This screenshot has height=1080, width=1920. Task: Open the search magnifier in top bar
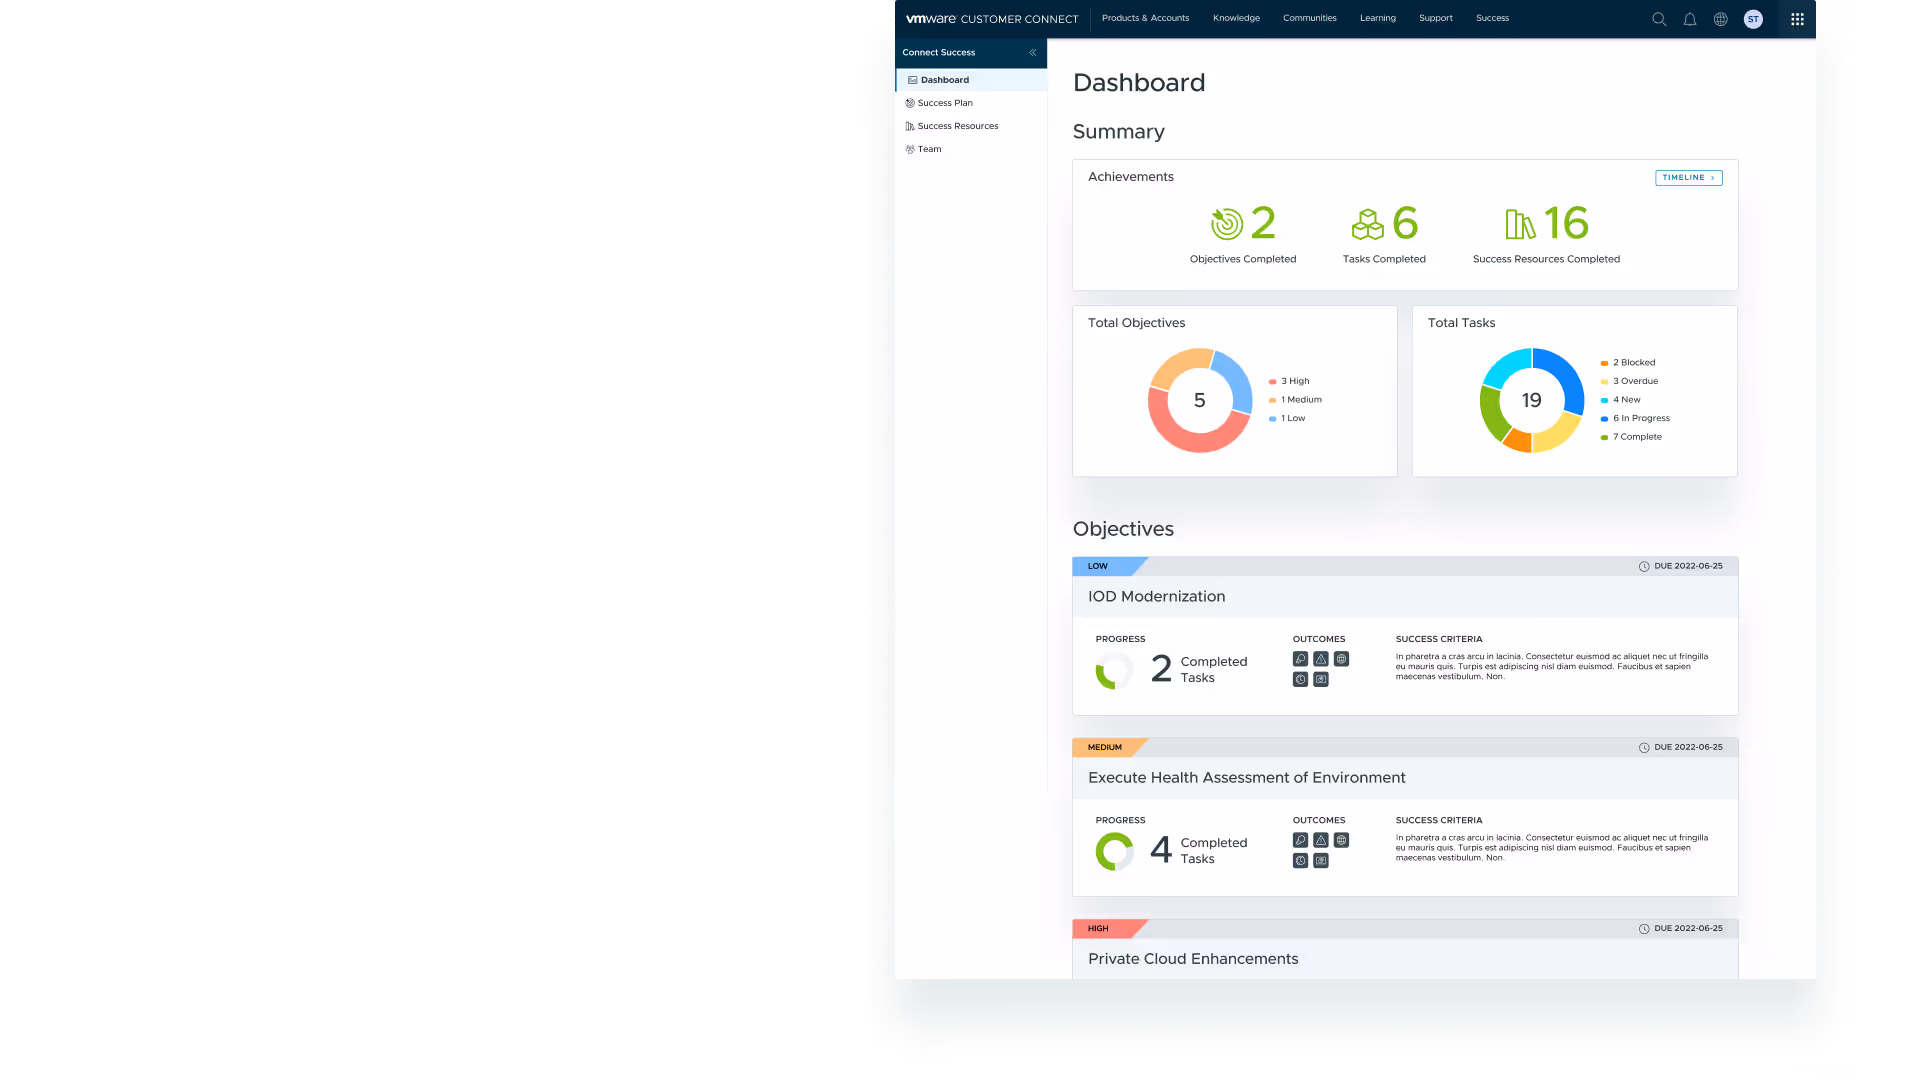[x=1659, y=19]
